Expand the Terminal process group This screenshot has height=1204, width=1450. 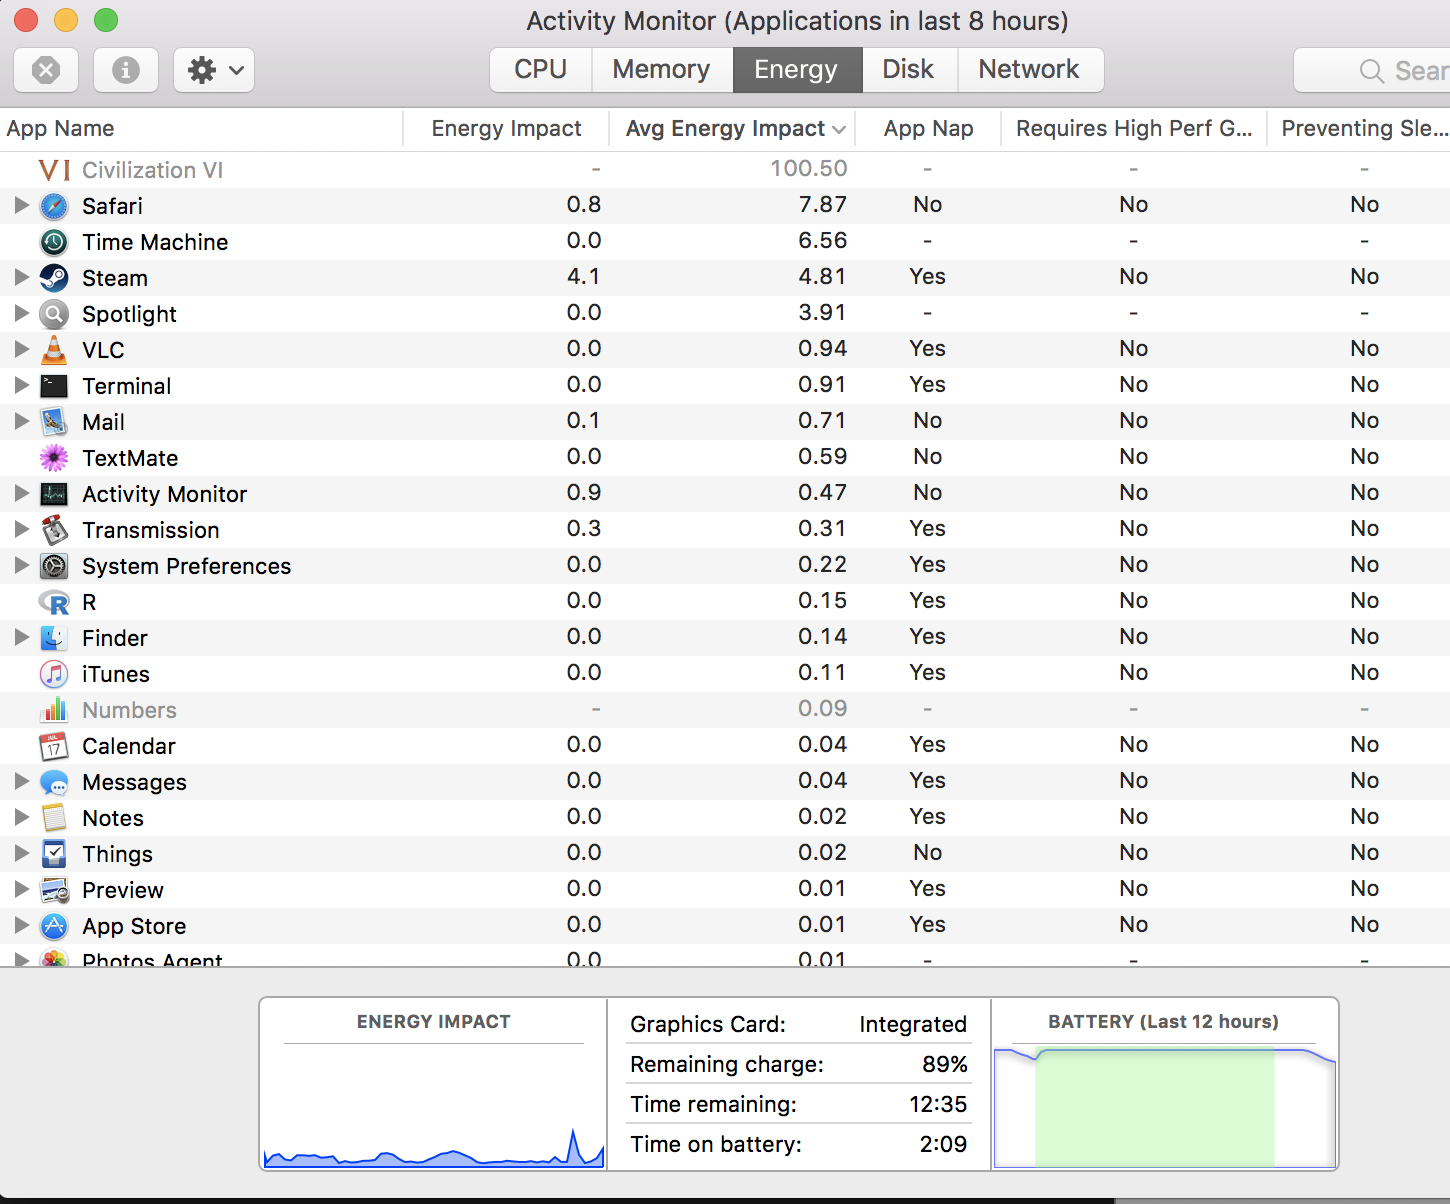pos(21,385)
